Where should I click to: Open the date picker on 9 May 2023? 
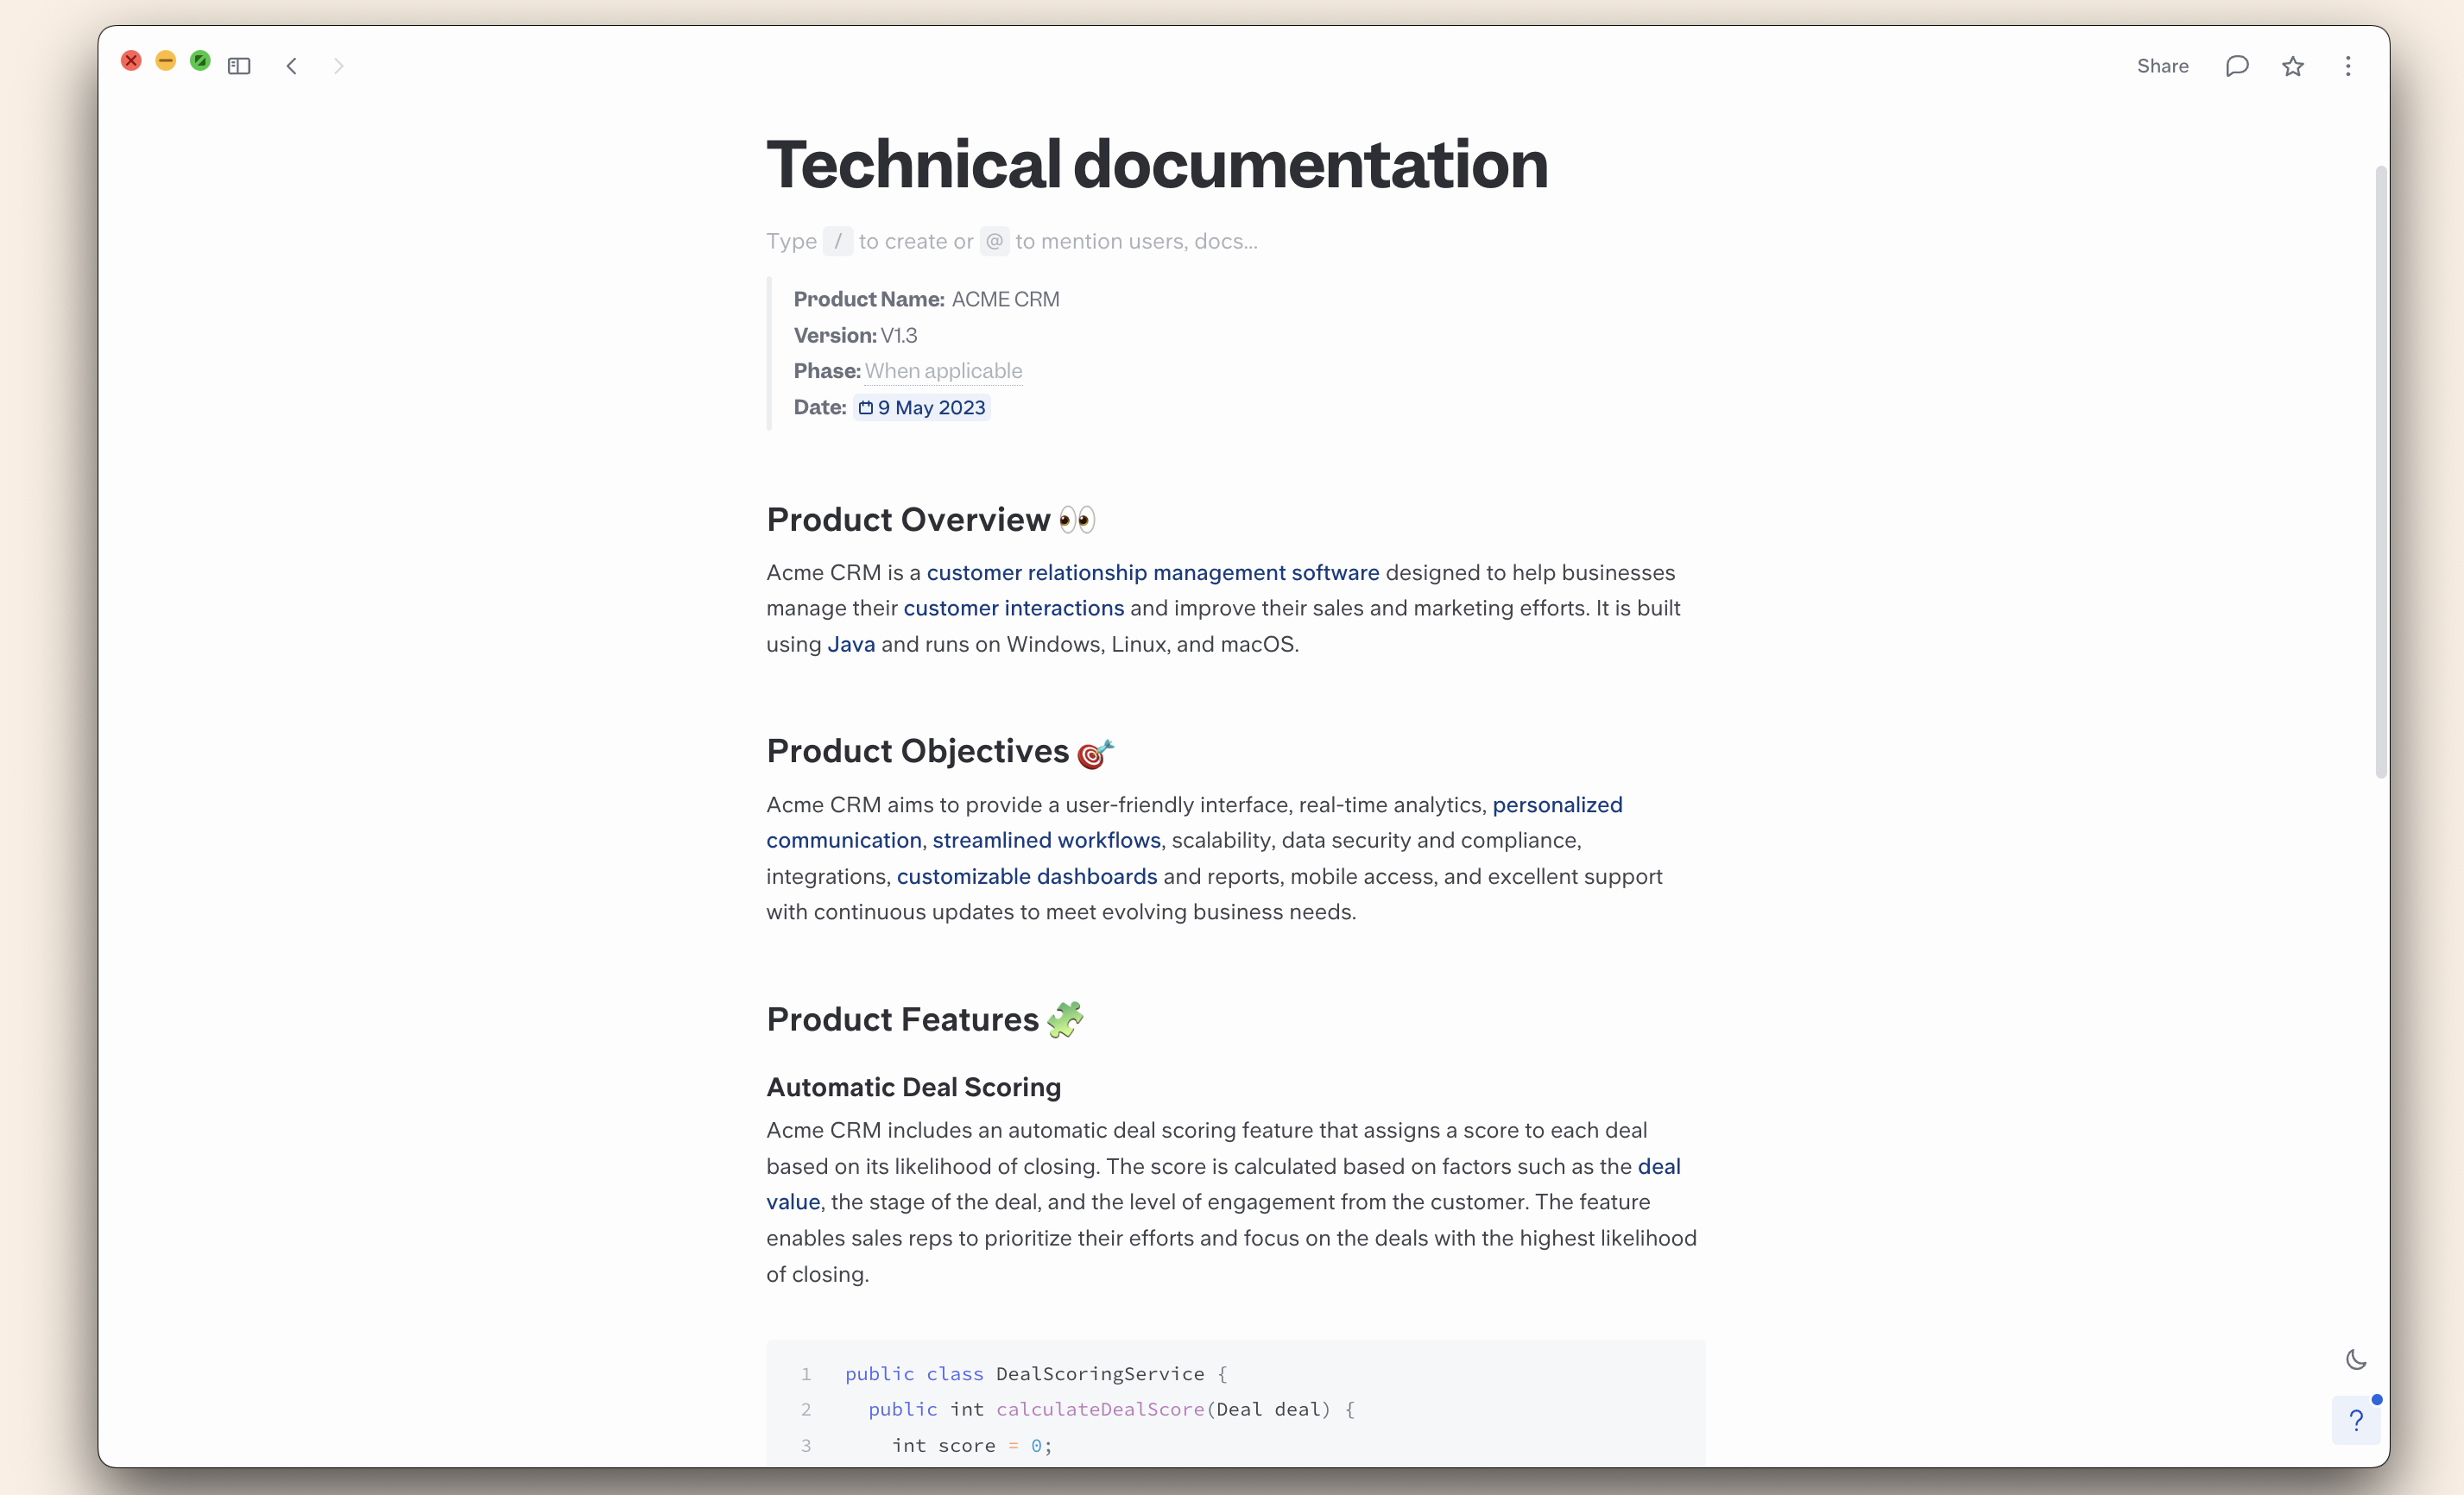(x=922, y=407)
